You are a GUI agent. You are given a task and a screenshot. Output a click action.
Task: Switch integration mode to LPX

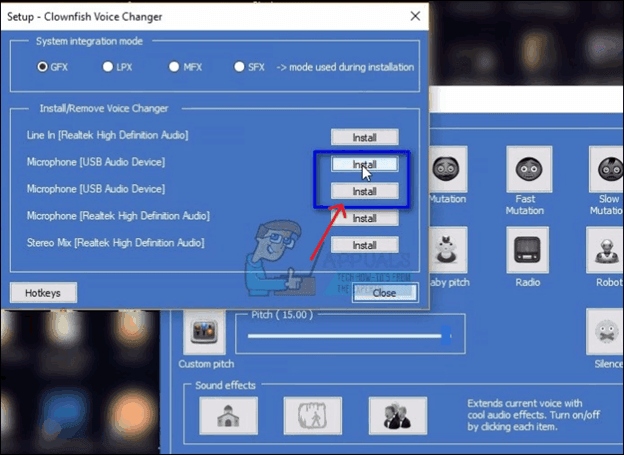click(x=108, y=67)
